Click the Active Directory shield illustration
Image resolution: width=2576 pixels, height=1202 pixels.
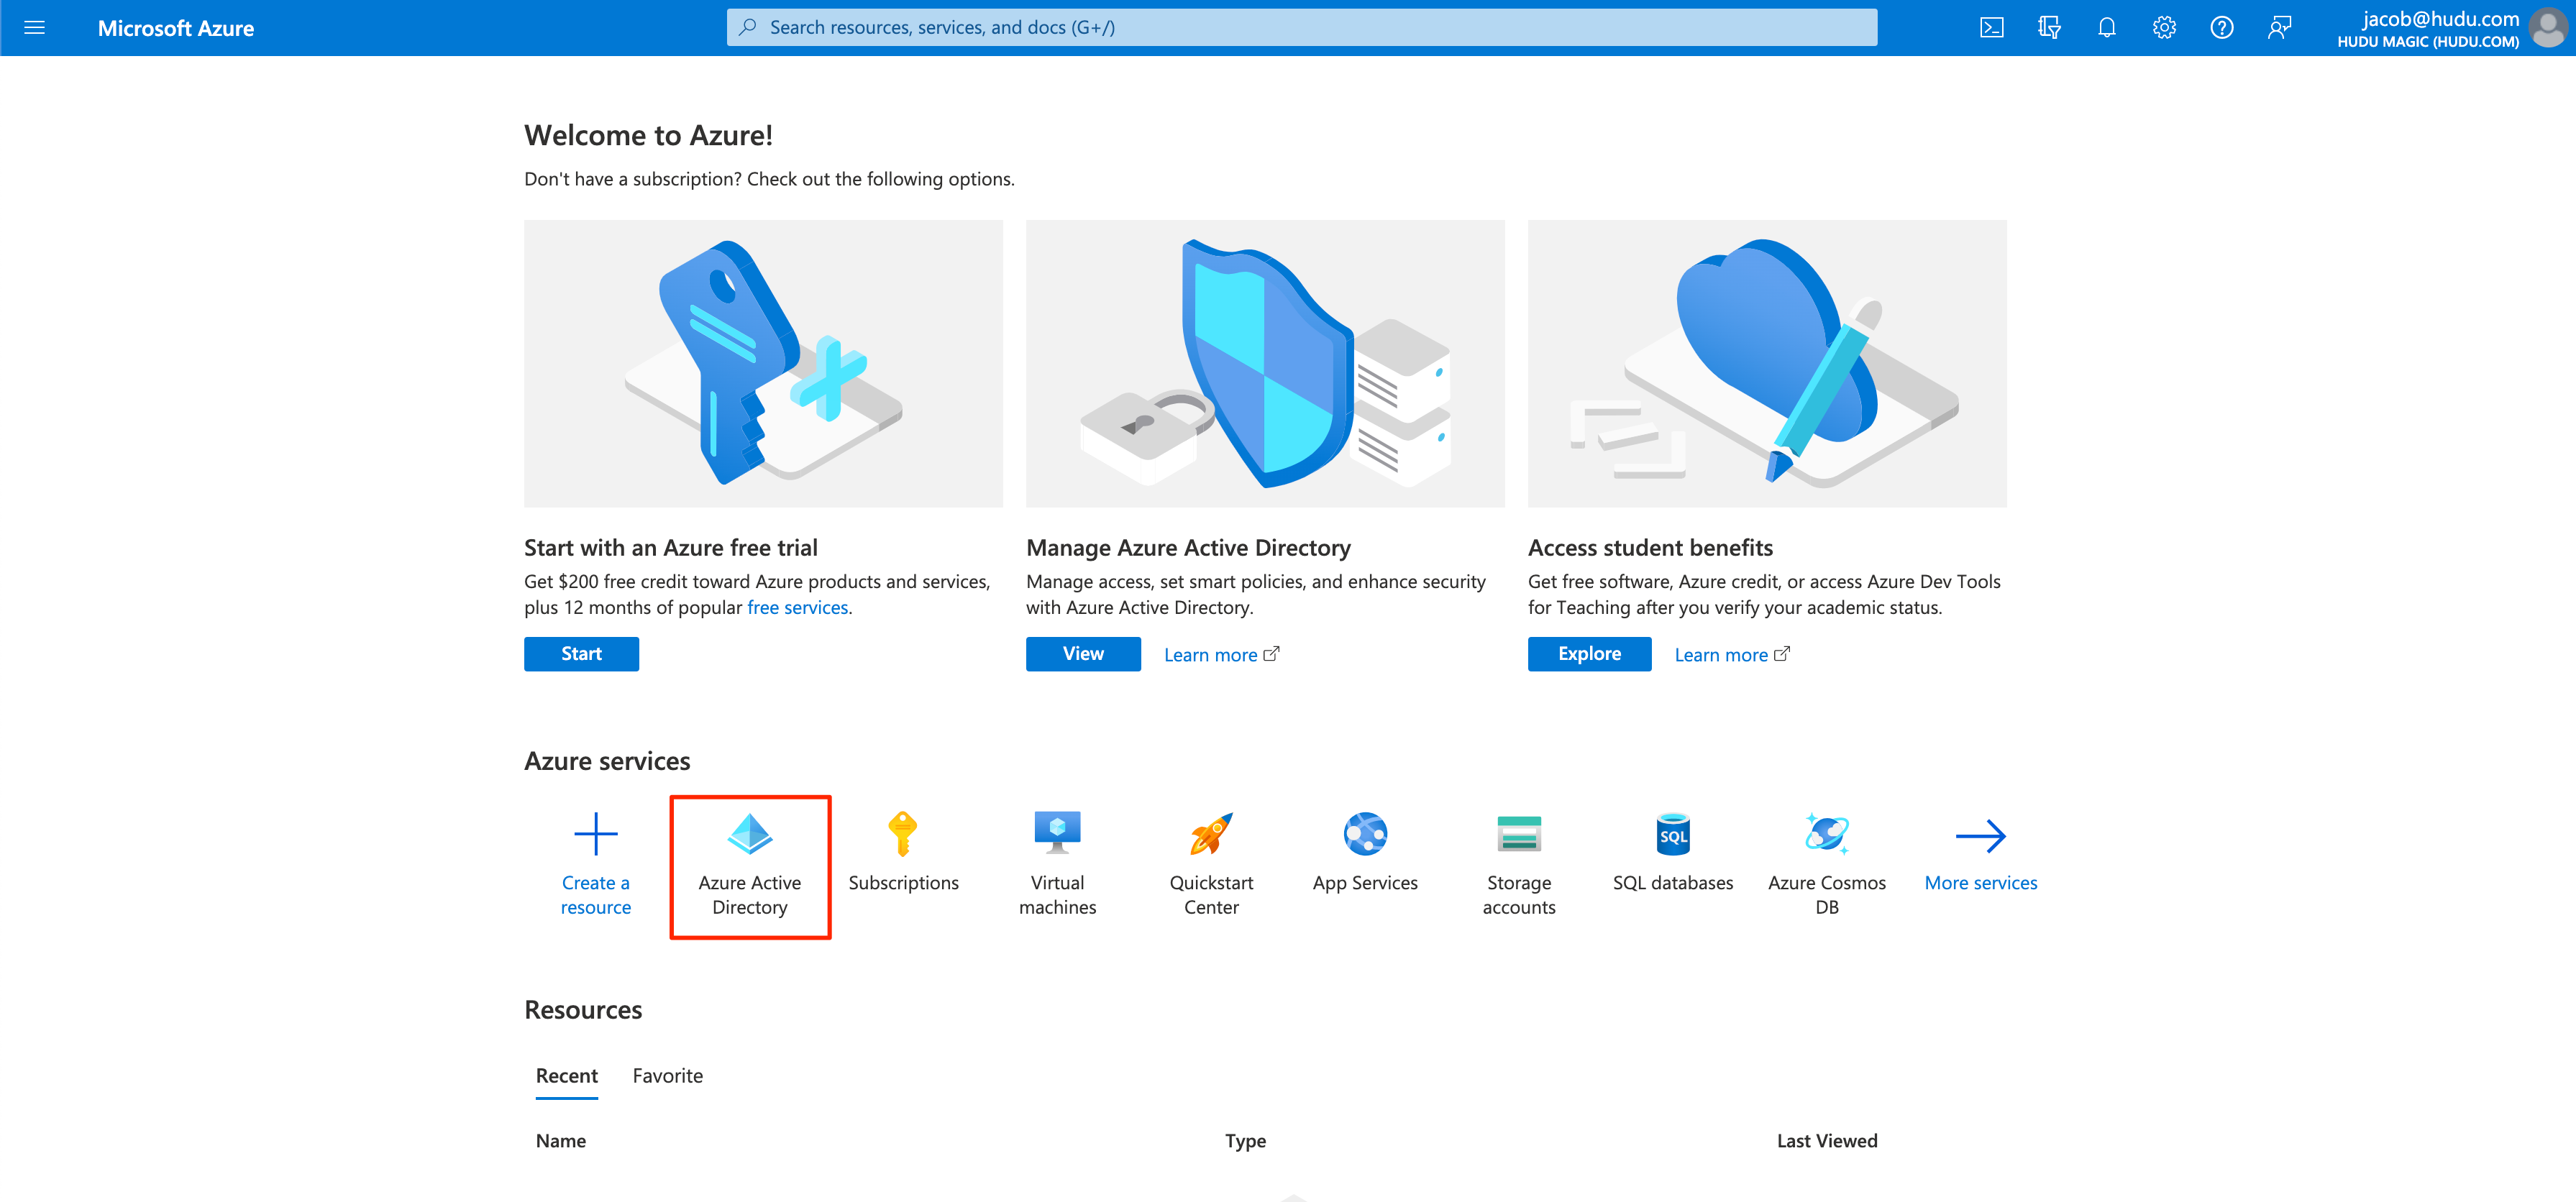[x=1265, y=364]
